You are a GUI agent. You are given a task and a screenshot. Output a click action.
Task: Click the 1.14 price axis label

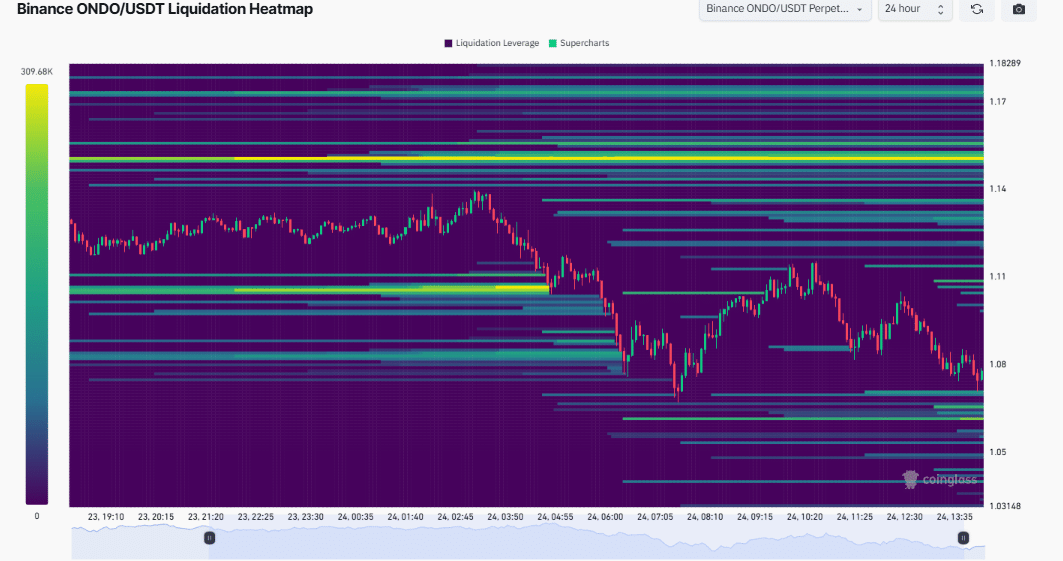pyautogui.click(x=998, y=189)
